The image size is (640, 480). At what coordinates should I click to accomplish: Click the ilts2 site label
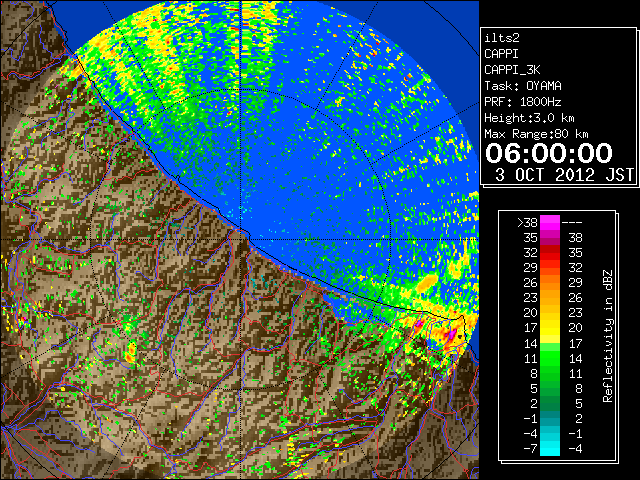pyautogui.click(x=502, y=38)
